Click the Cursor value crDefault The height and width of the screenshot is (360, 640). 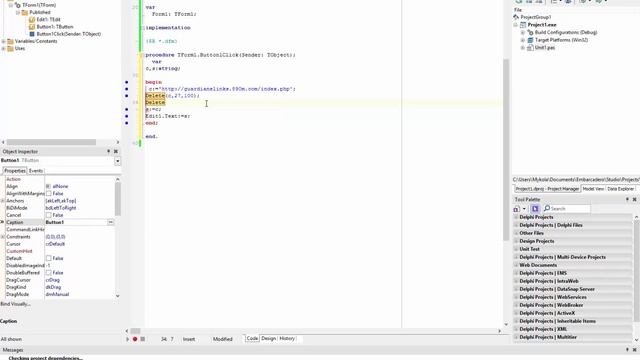coord(55,244)
